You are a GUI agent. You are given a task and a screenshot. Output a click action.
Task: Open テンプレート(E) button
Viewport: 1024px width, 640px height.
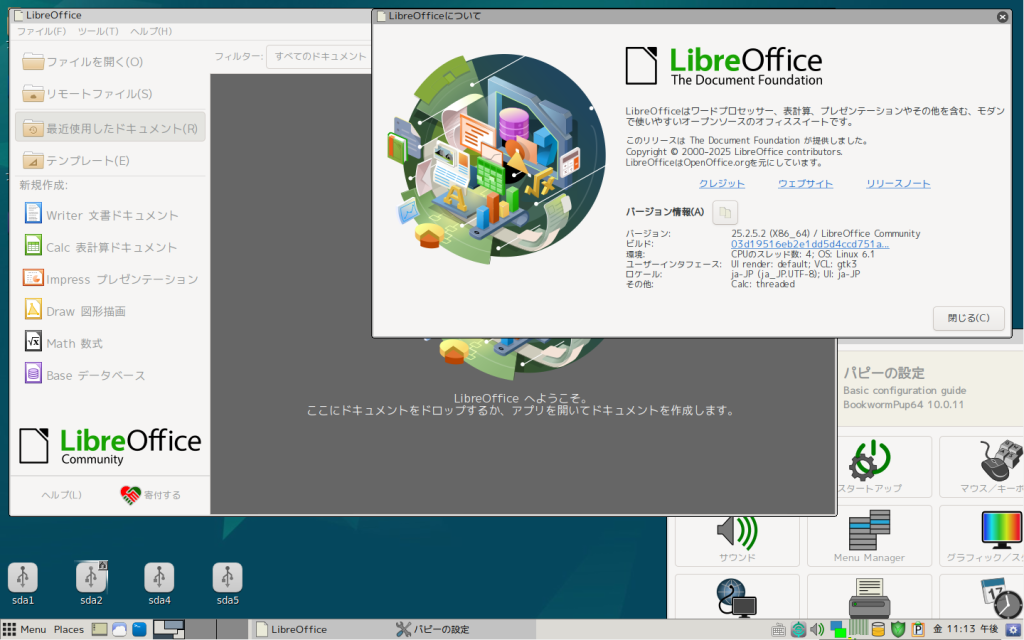point(110,160)
